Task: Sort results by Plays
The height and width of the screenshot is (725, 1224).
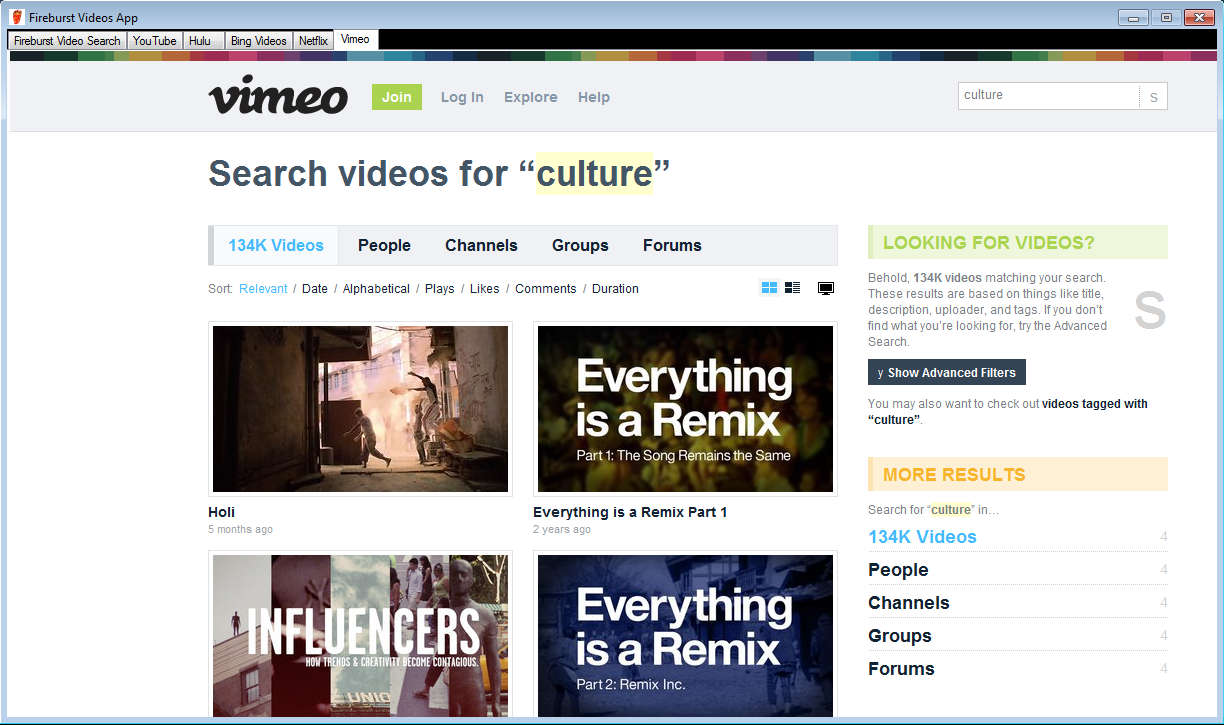Action: click(x=439, y=289)
